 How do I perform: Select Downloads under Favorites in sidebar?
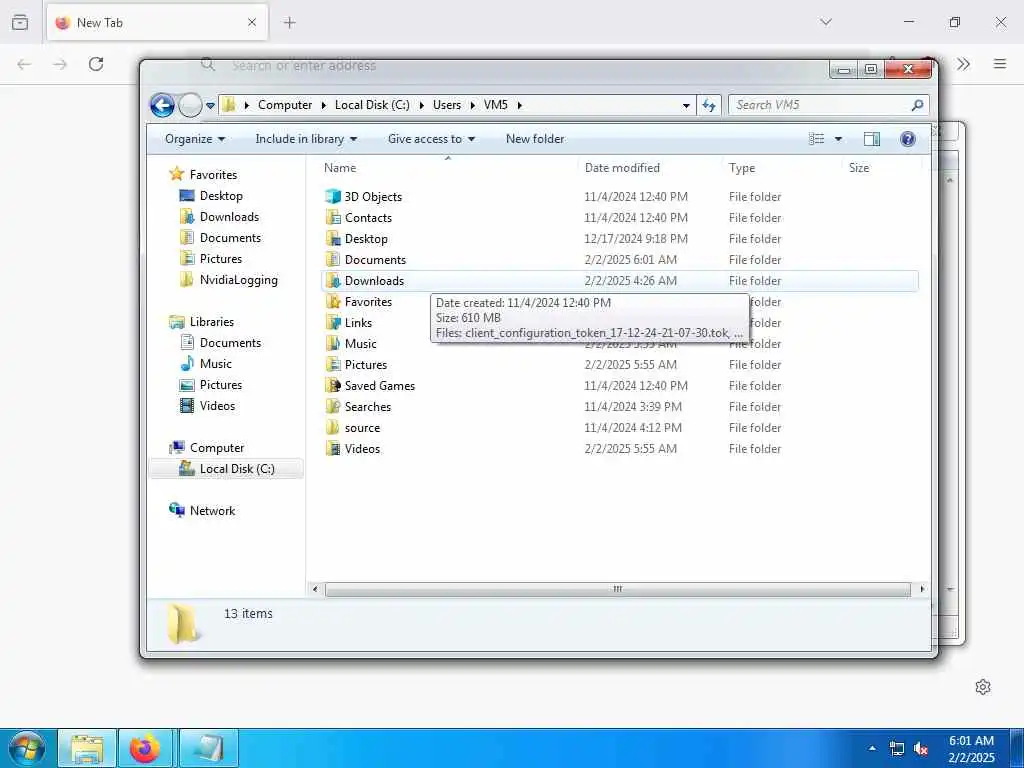click(219, 216)
